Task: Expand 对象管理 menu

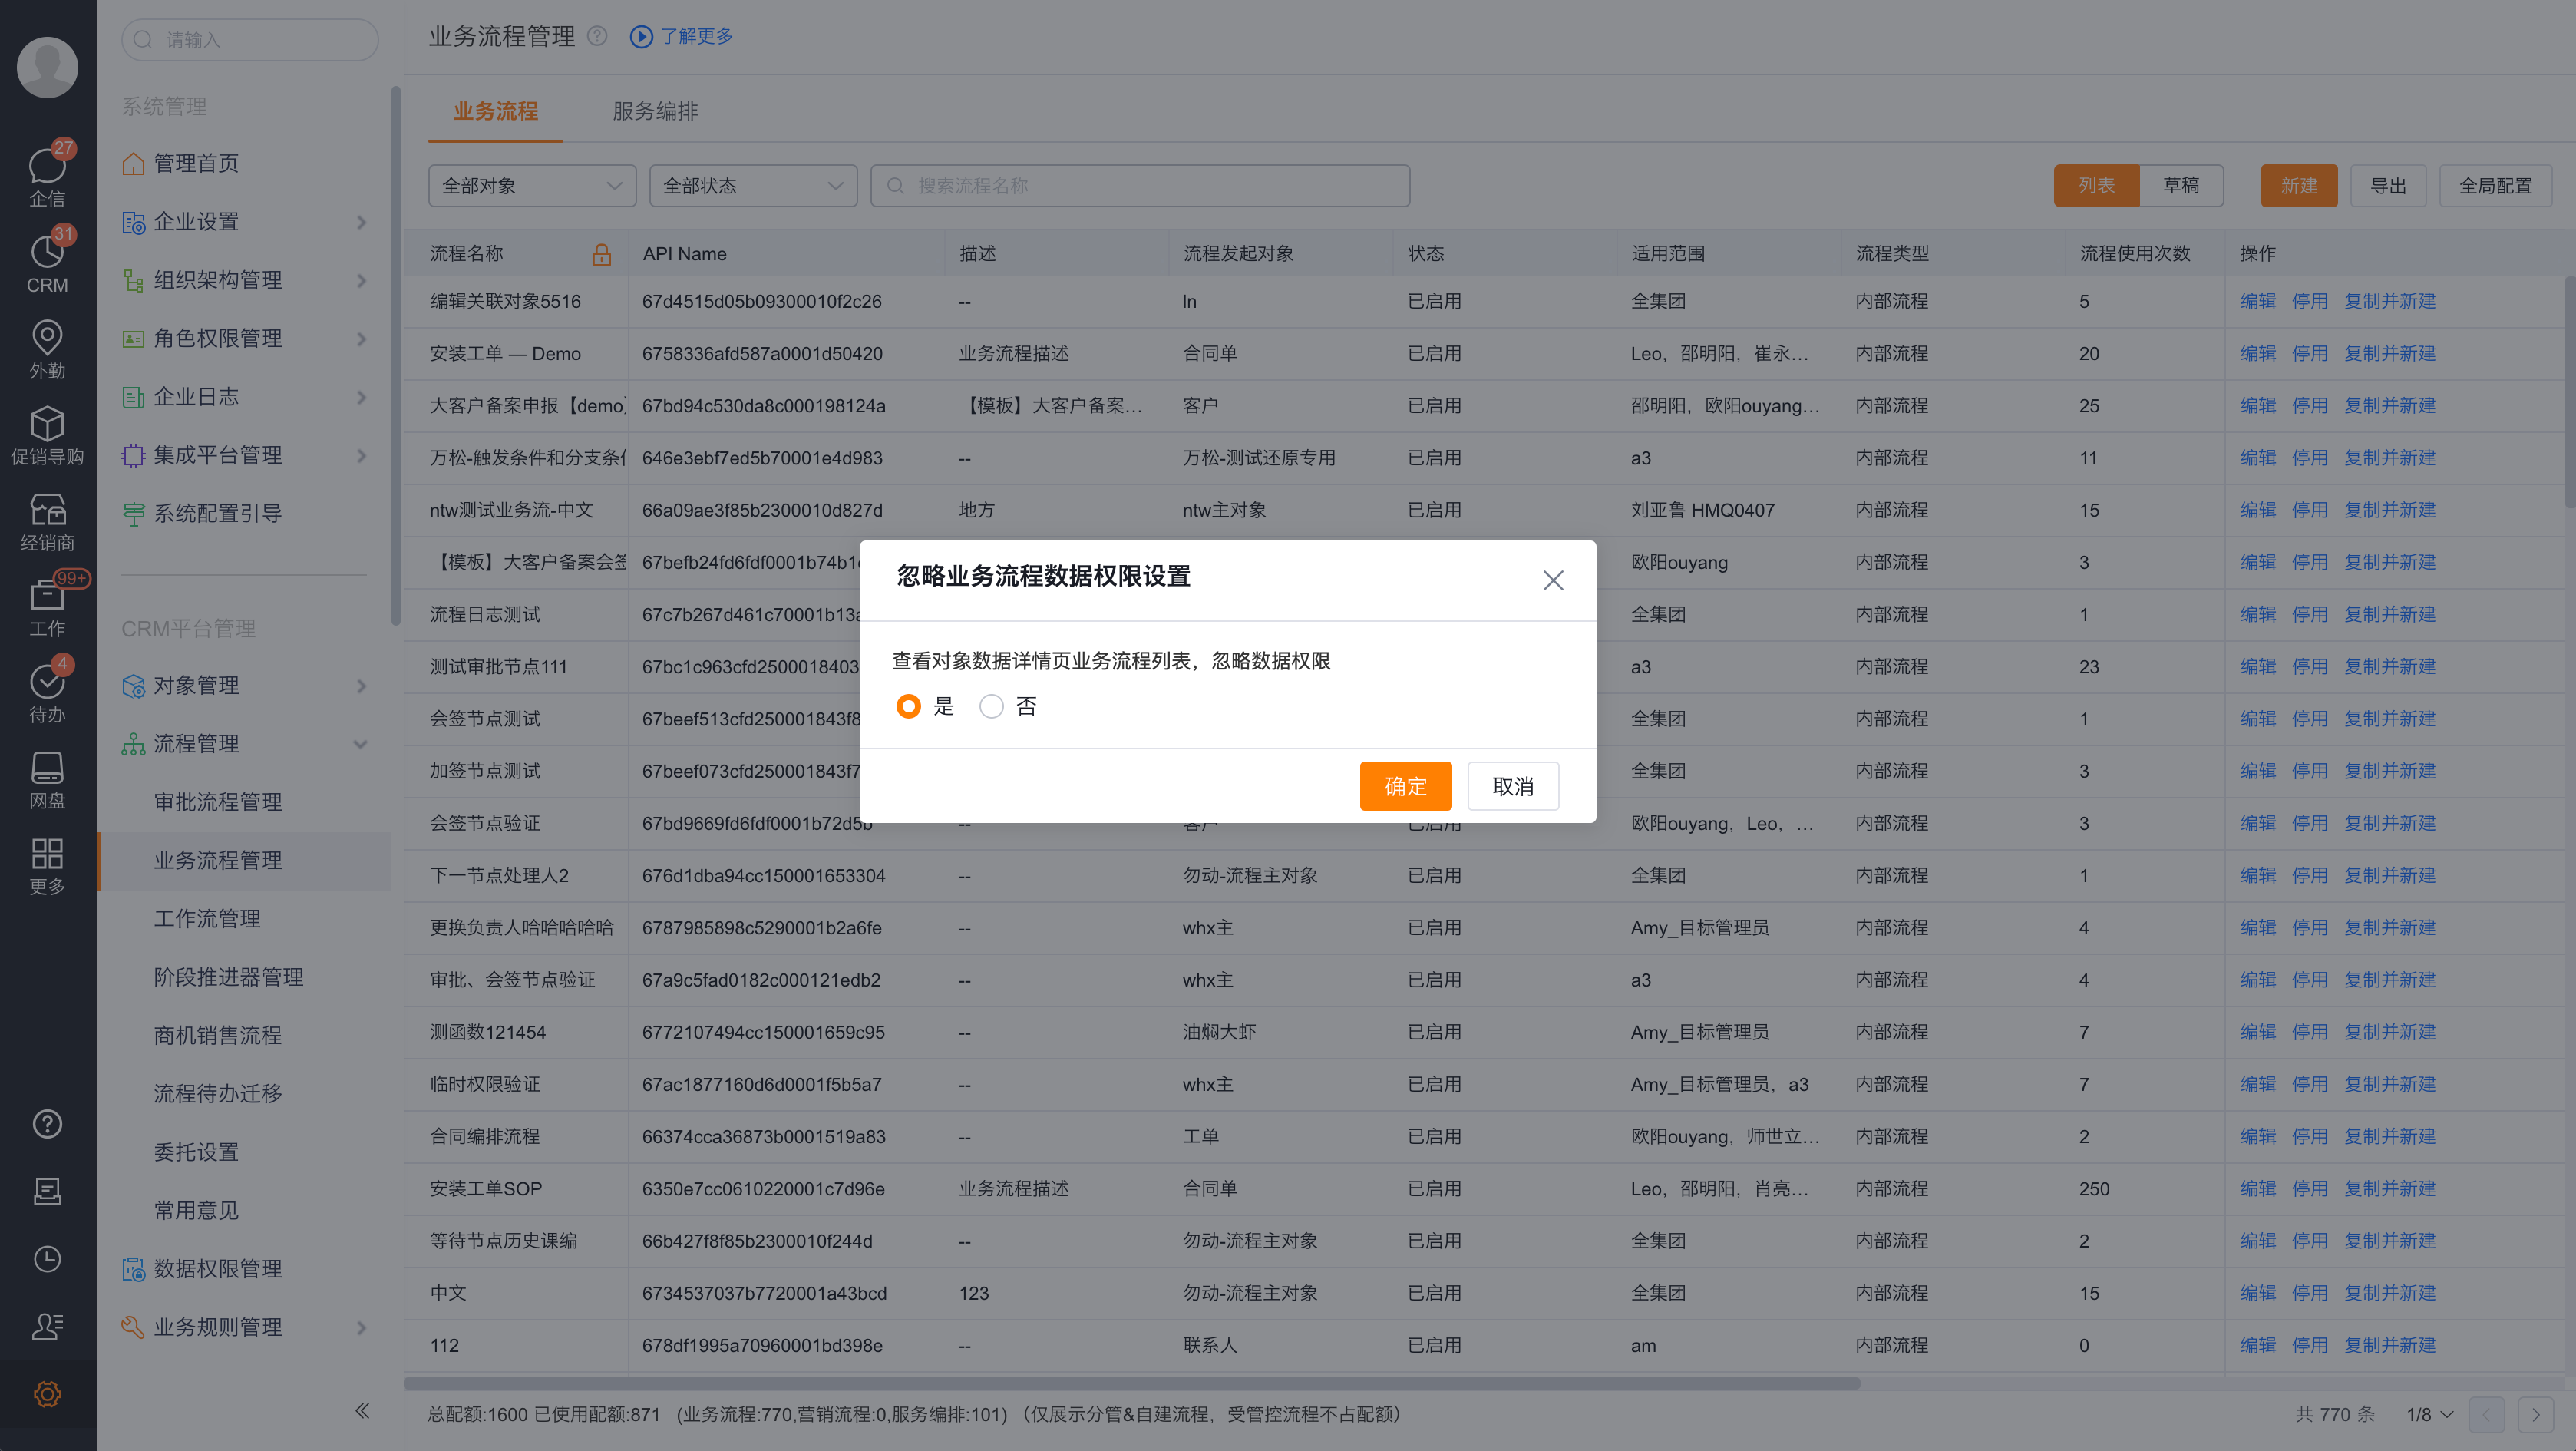Action: point(361,686)
